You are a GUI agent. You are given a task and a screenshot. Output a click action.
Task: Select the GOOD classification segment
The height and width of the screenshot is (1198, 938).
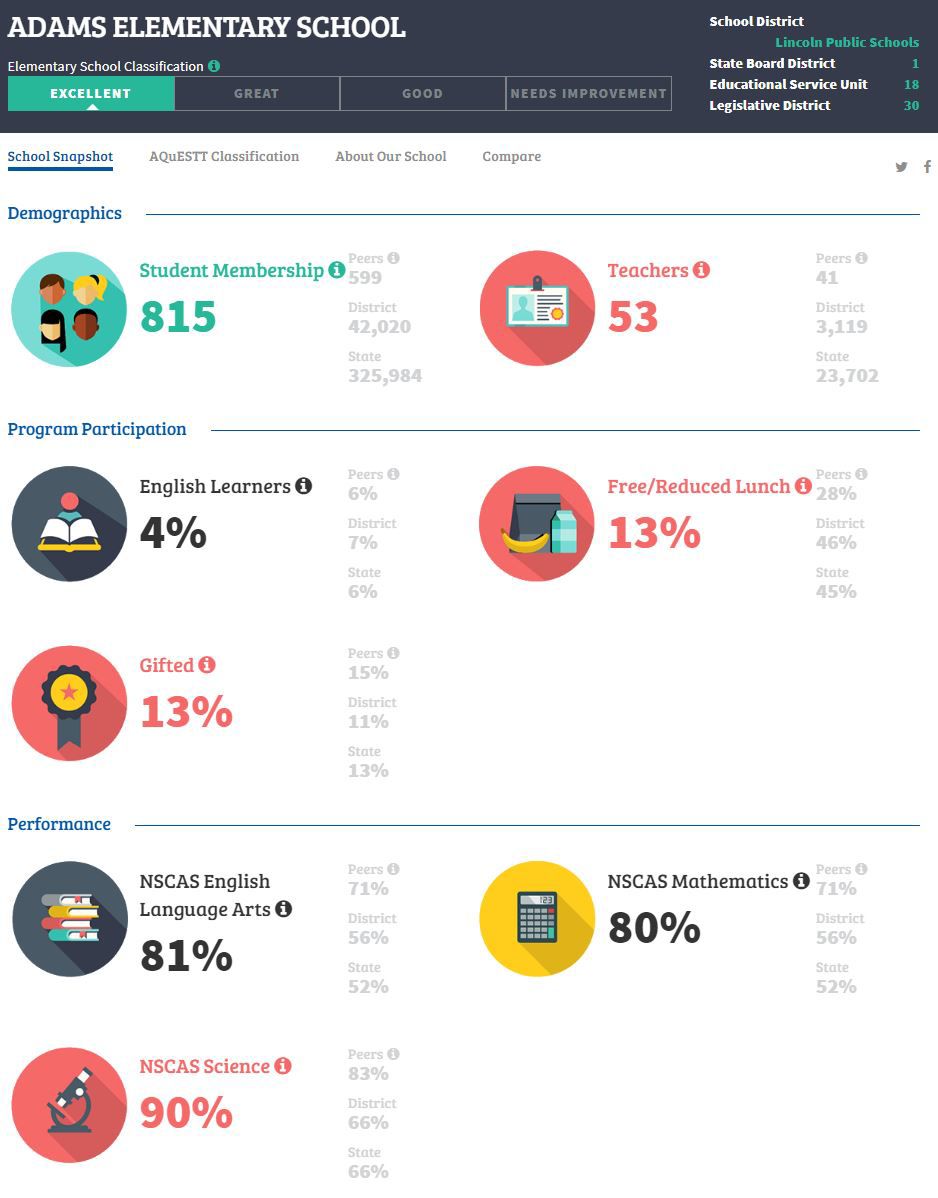(x=422, y=93)
